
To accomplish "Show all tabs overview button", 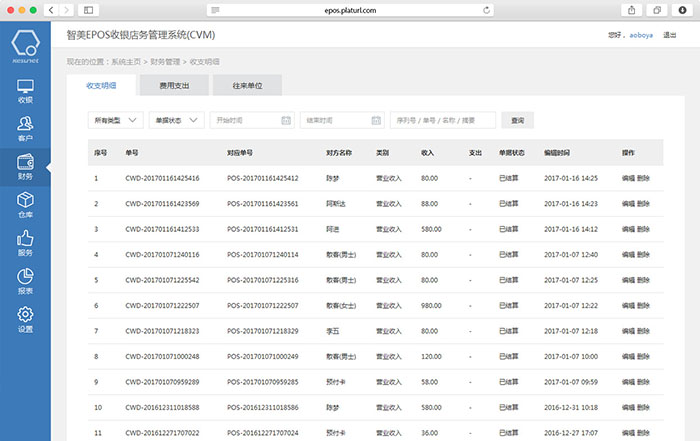I will click(657, 10).
